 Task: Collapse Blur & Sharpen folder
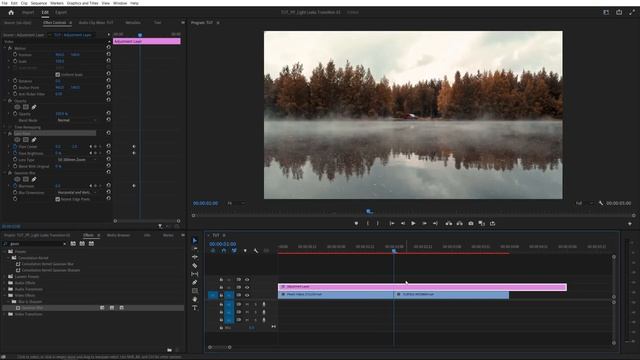pos(9,302)
